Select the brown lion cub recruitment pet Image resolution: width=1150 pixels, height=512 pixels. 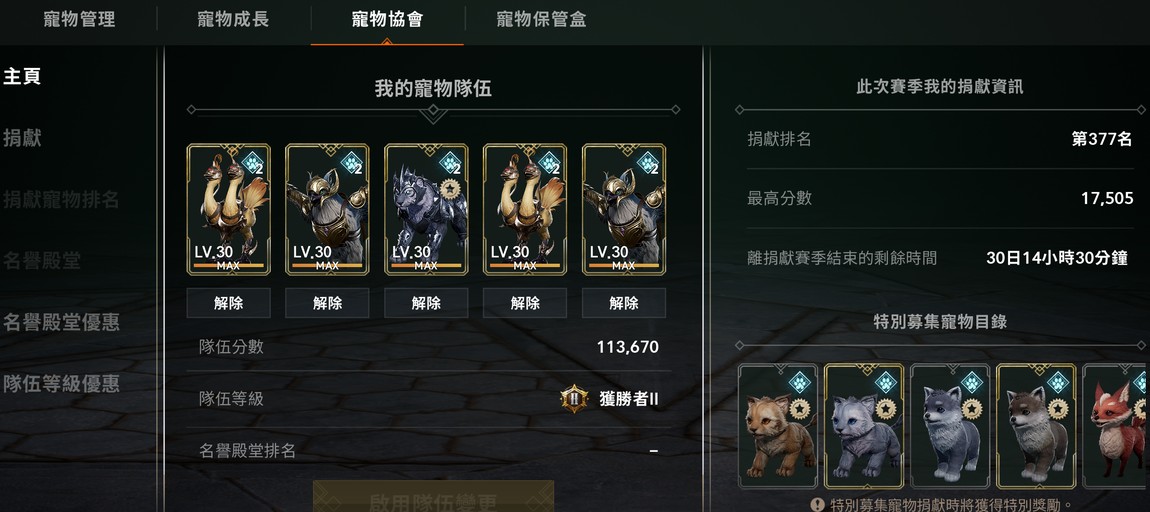click(x=778, y=426)
